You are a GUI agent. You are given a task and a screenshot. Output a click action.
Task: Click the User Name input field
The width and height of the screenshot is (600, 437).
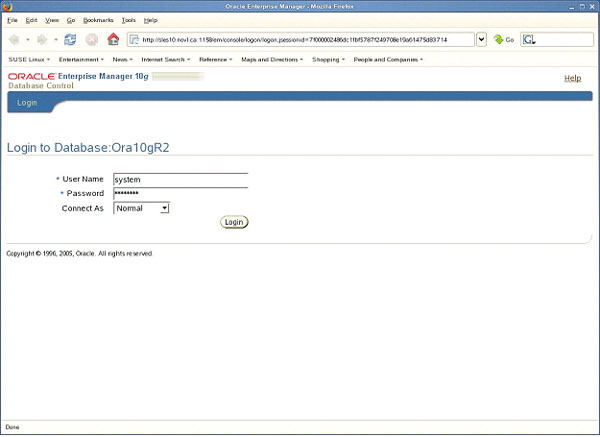click(181, 180)
